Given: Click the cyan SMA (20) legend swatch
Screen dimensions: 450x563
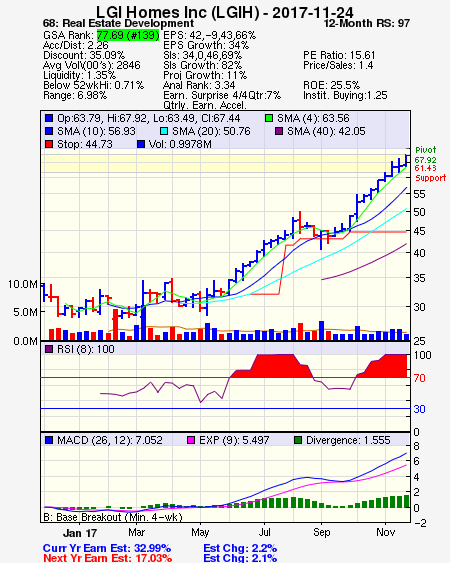Looking at the screenshot, I should [164, 131].
